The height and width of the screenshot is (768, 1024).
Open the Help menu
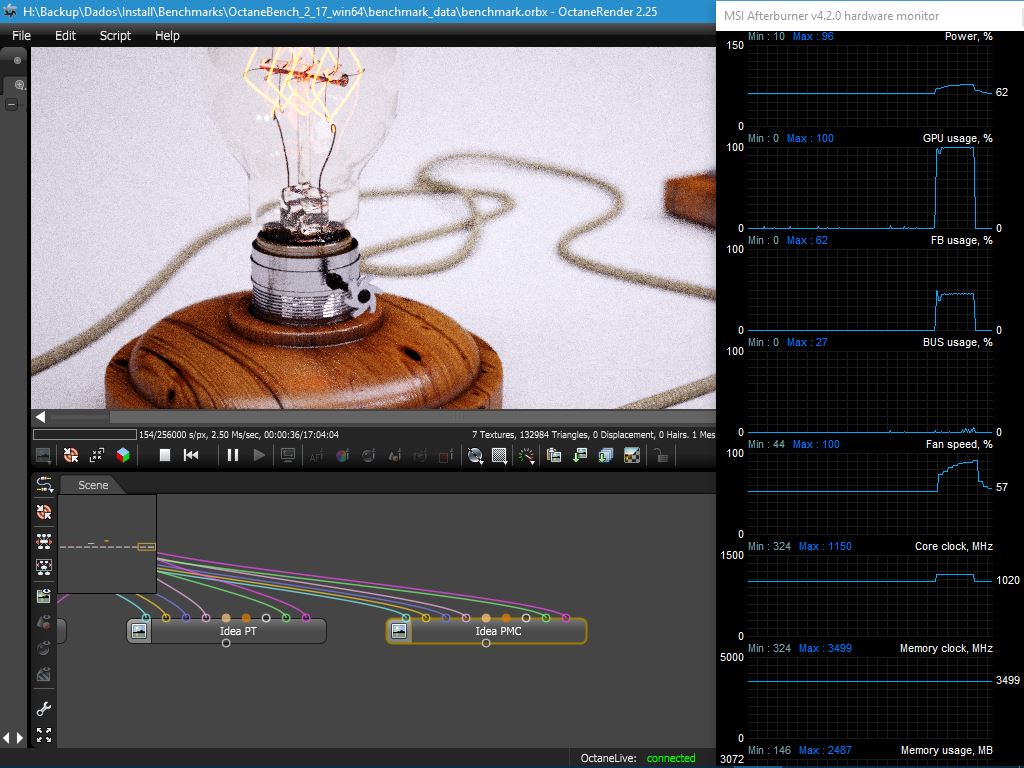(167, 35)
